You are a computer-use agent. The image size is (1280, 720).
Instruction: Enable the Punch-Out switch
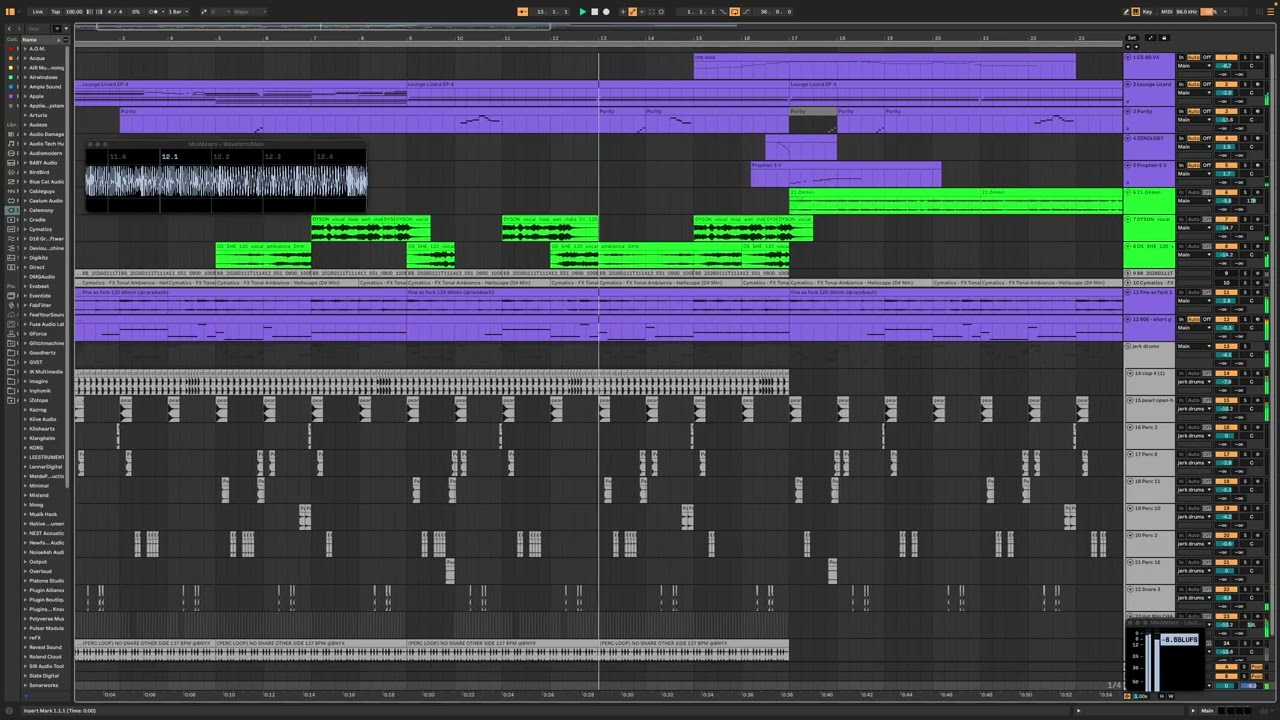746,11
